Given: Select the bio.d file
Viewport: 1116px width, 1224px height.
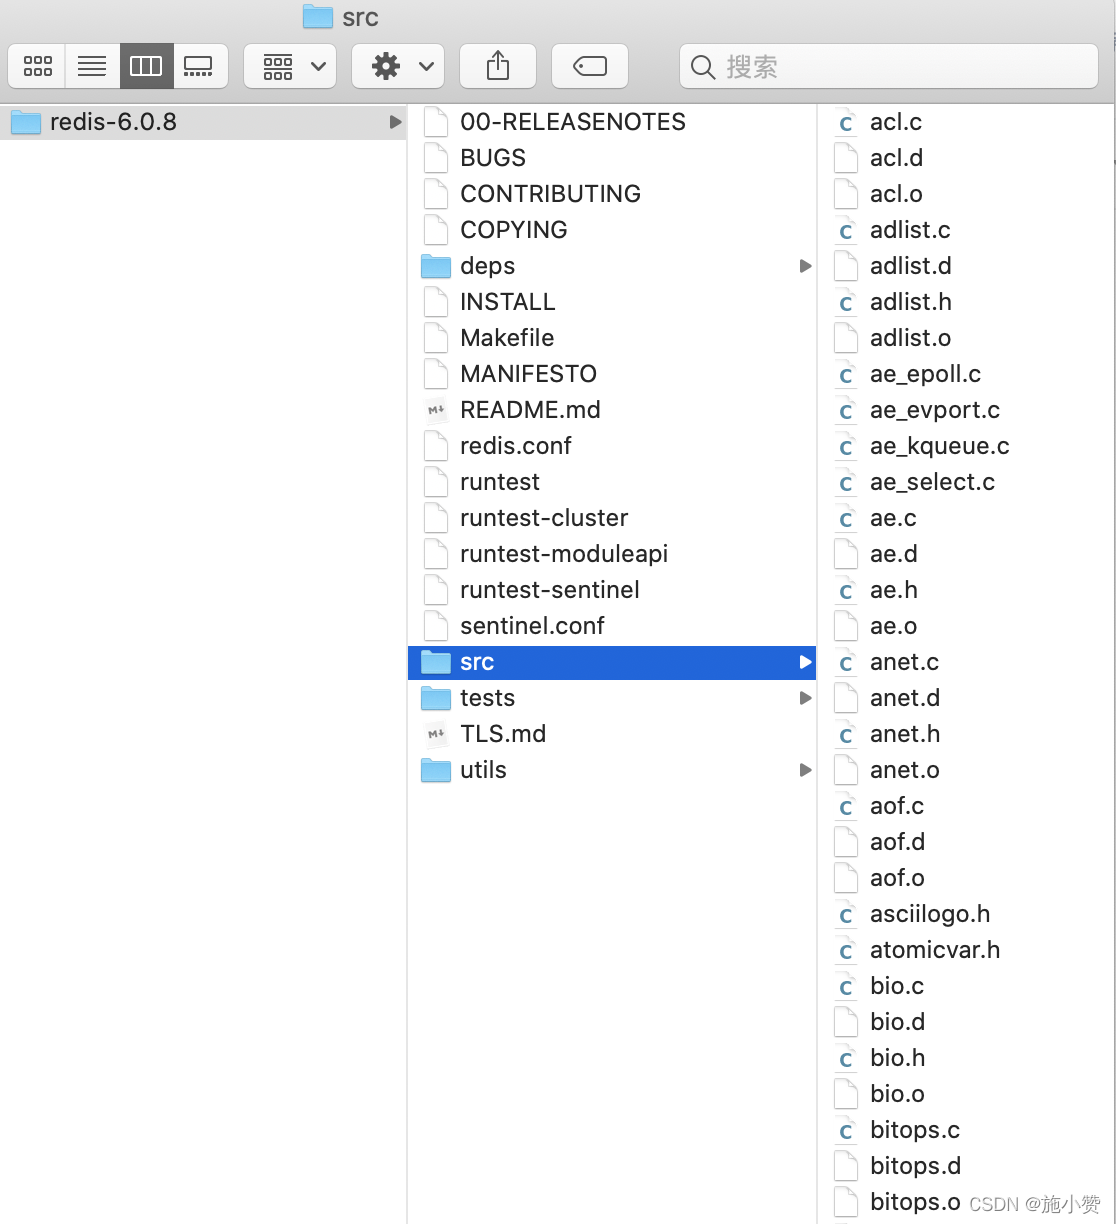Looking at the screenshot, I should tap(966, 1022).
